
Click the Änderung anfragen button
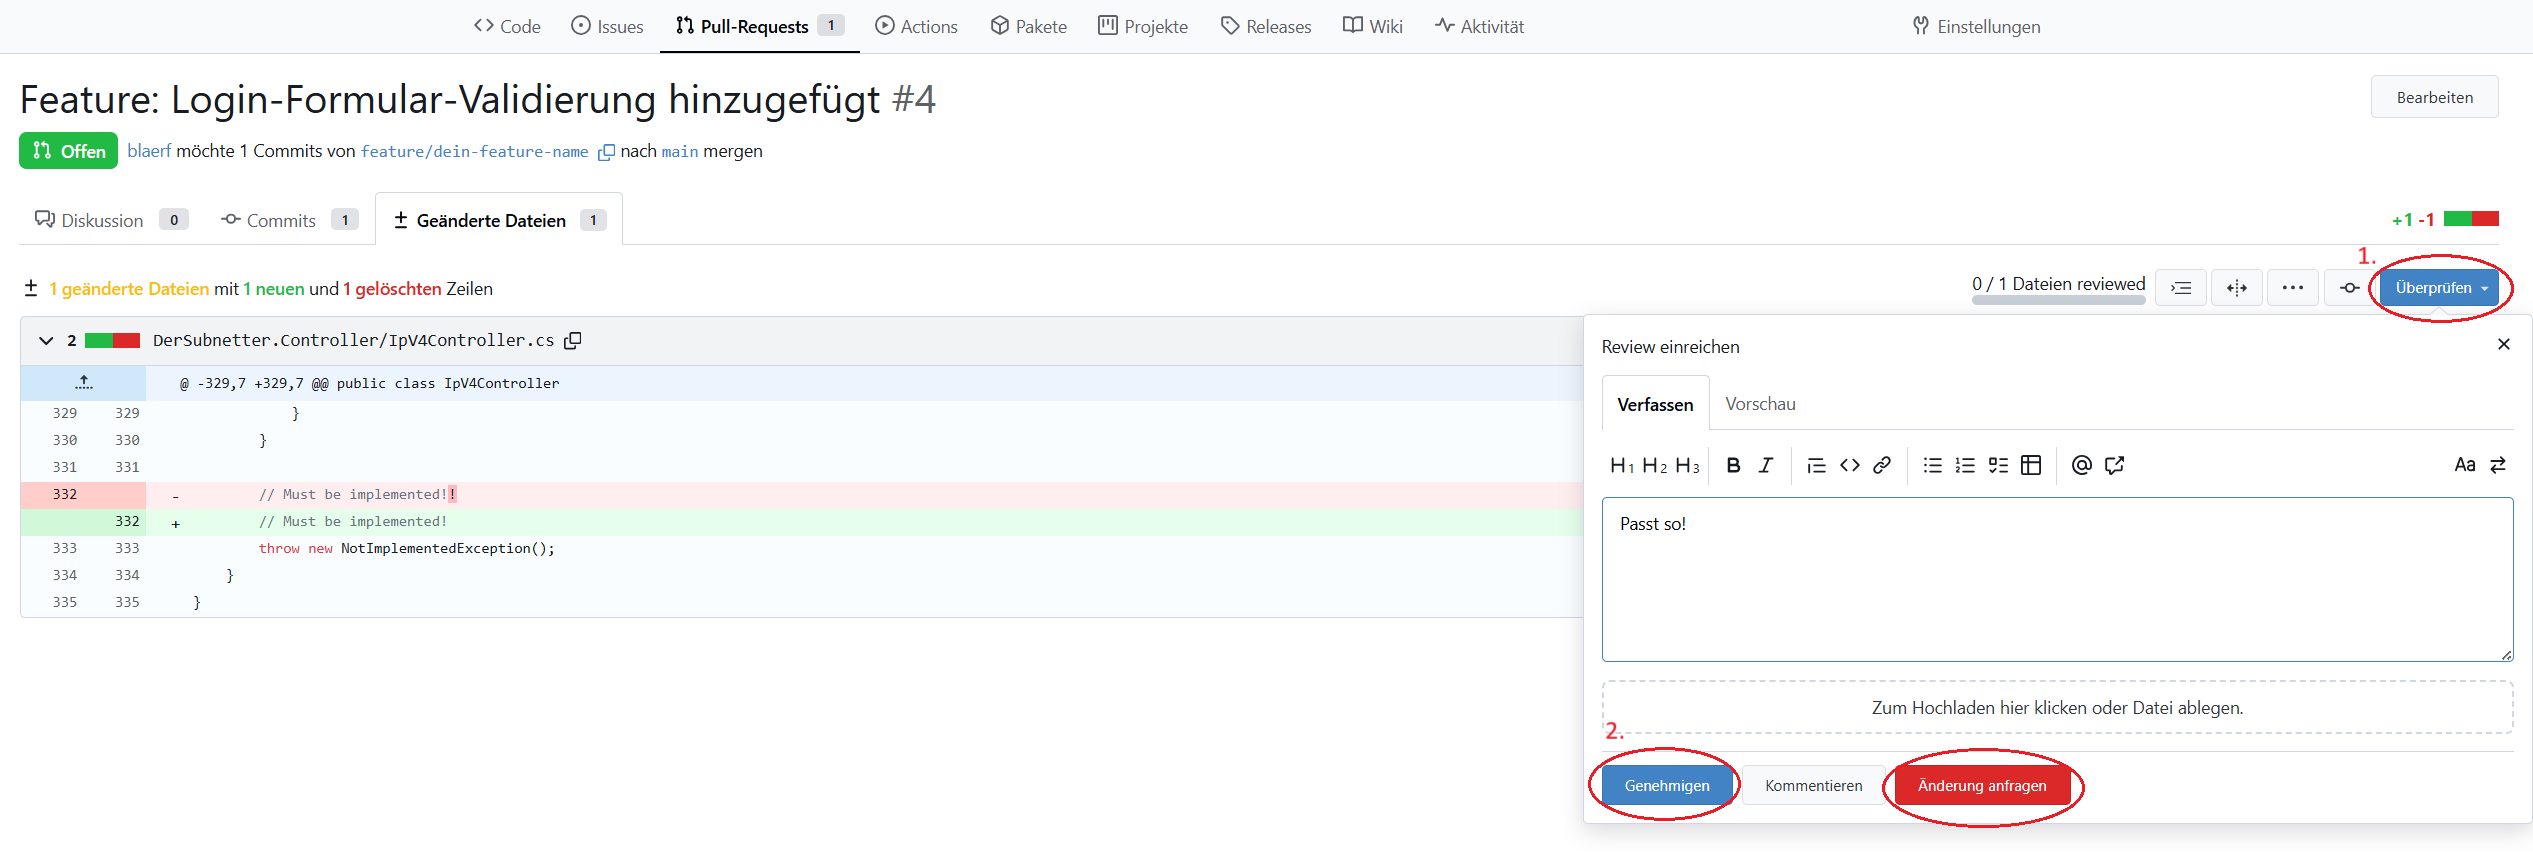(x=1981, y=786)
